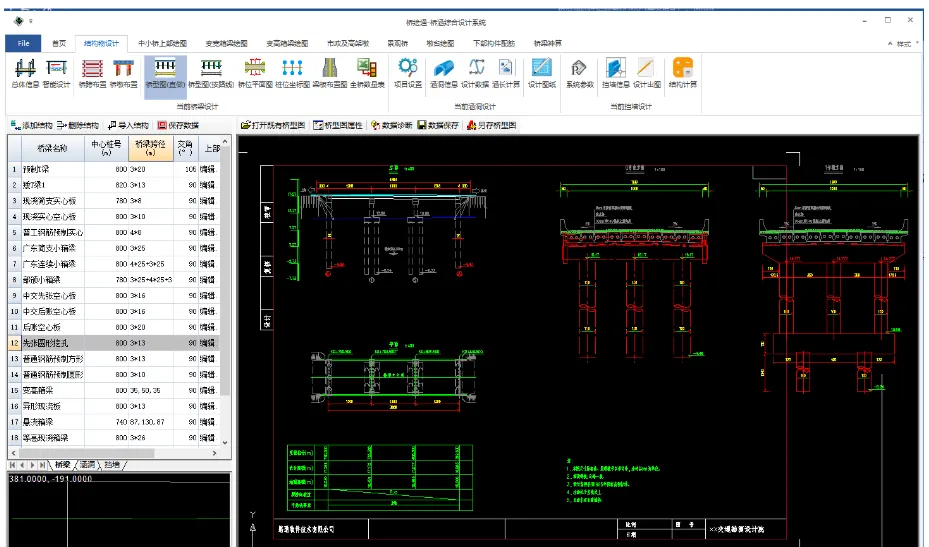929x547 pixels.
Task: Launch the orange 结构计算 structure calculation icon
Action: coord(683,73)
